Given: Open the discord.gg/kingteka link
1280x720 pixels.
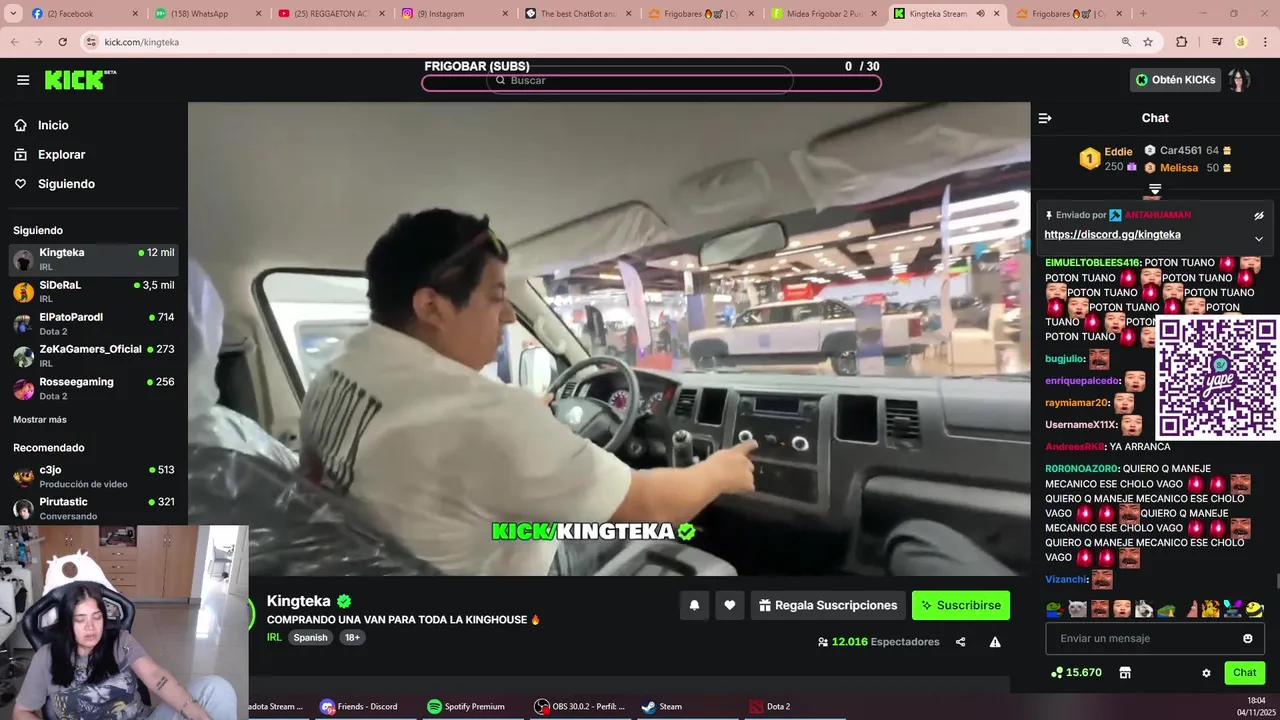Looking at the screenshot, I should 1112,235.
